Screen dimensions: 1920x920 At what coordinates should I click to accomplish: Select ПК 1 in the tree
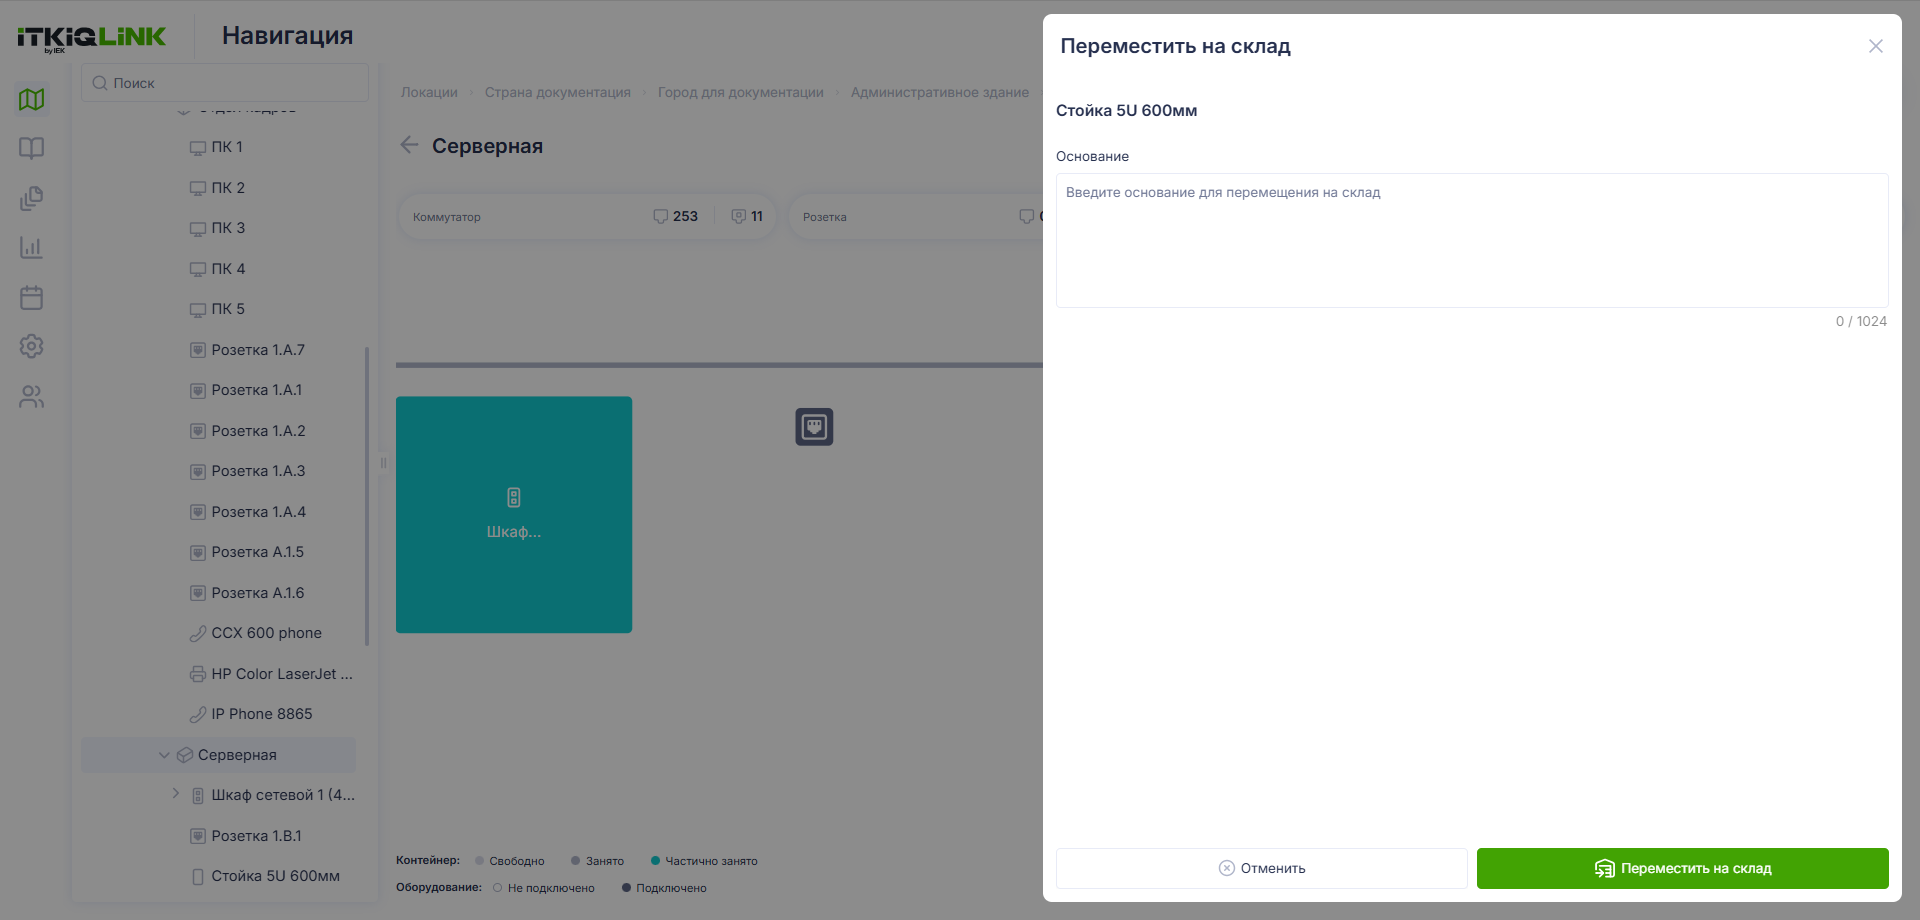coord(227,147)
